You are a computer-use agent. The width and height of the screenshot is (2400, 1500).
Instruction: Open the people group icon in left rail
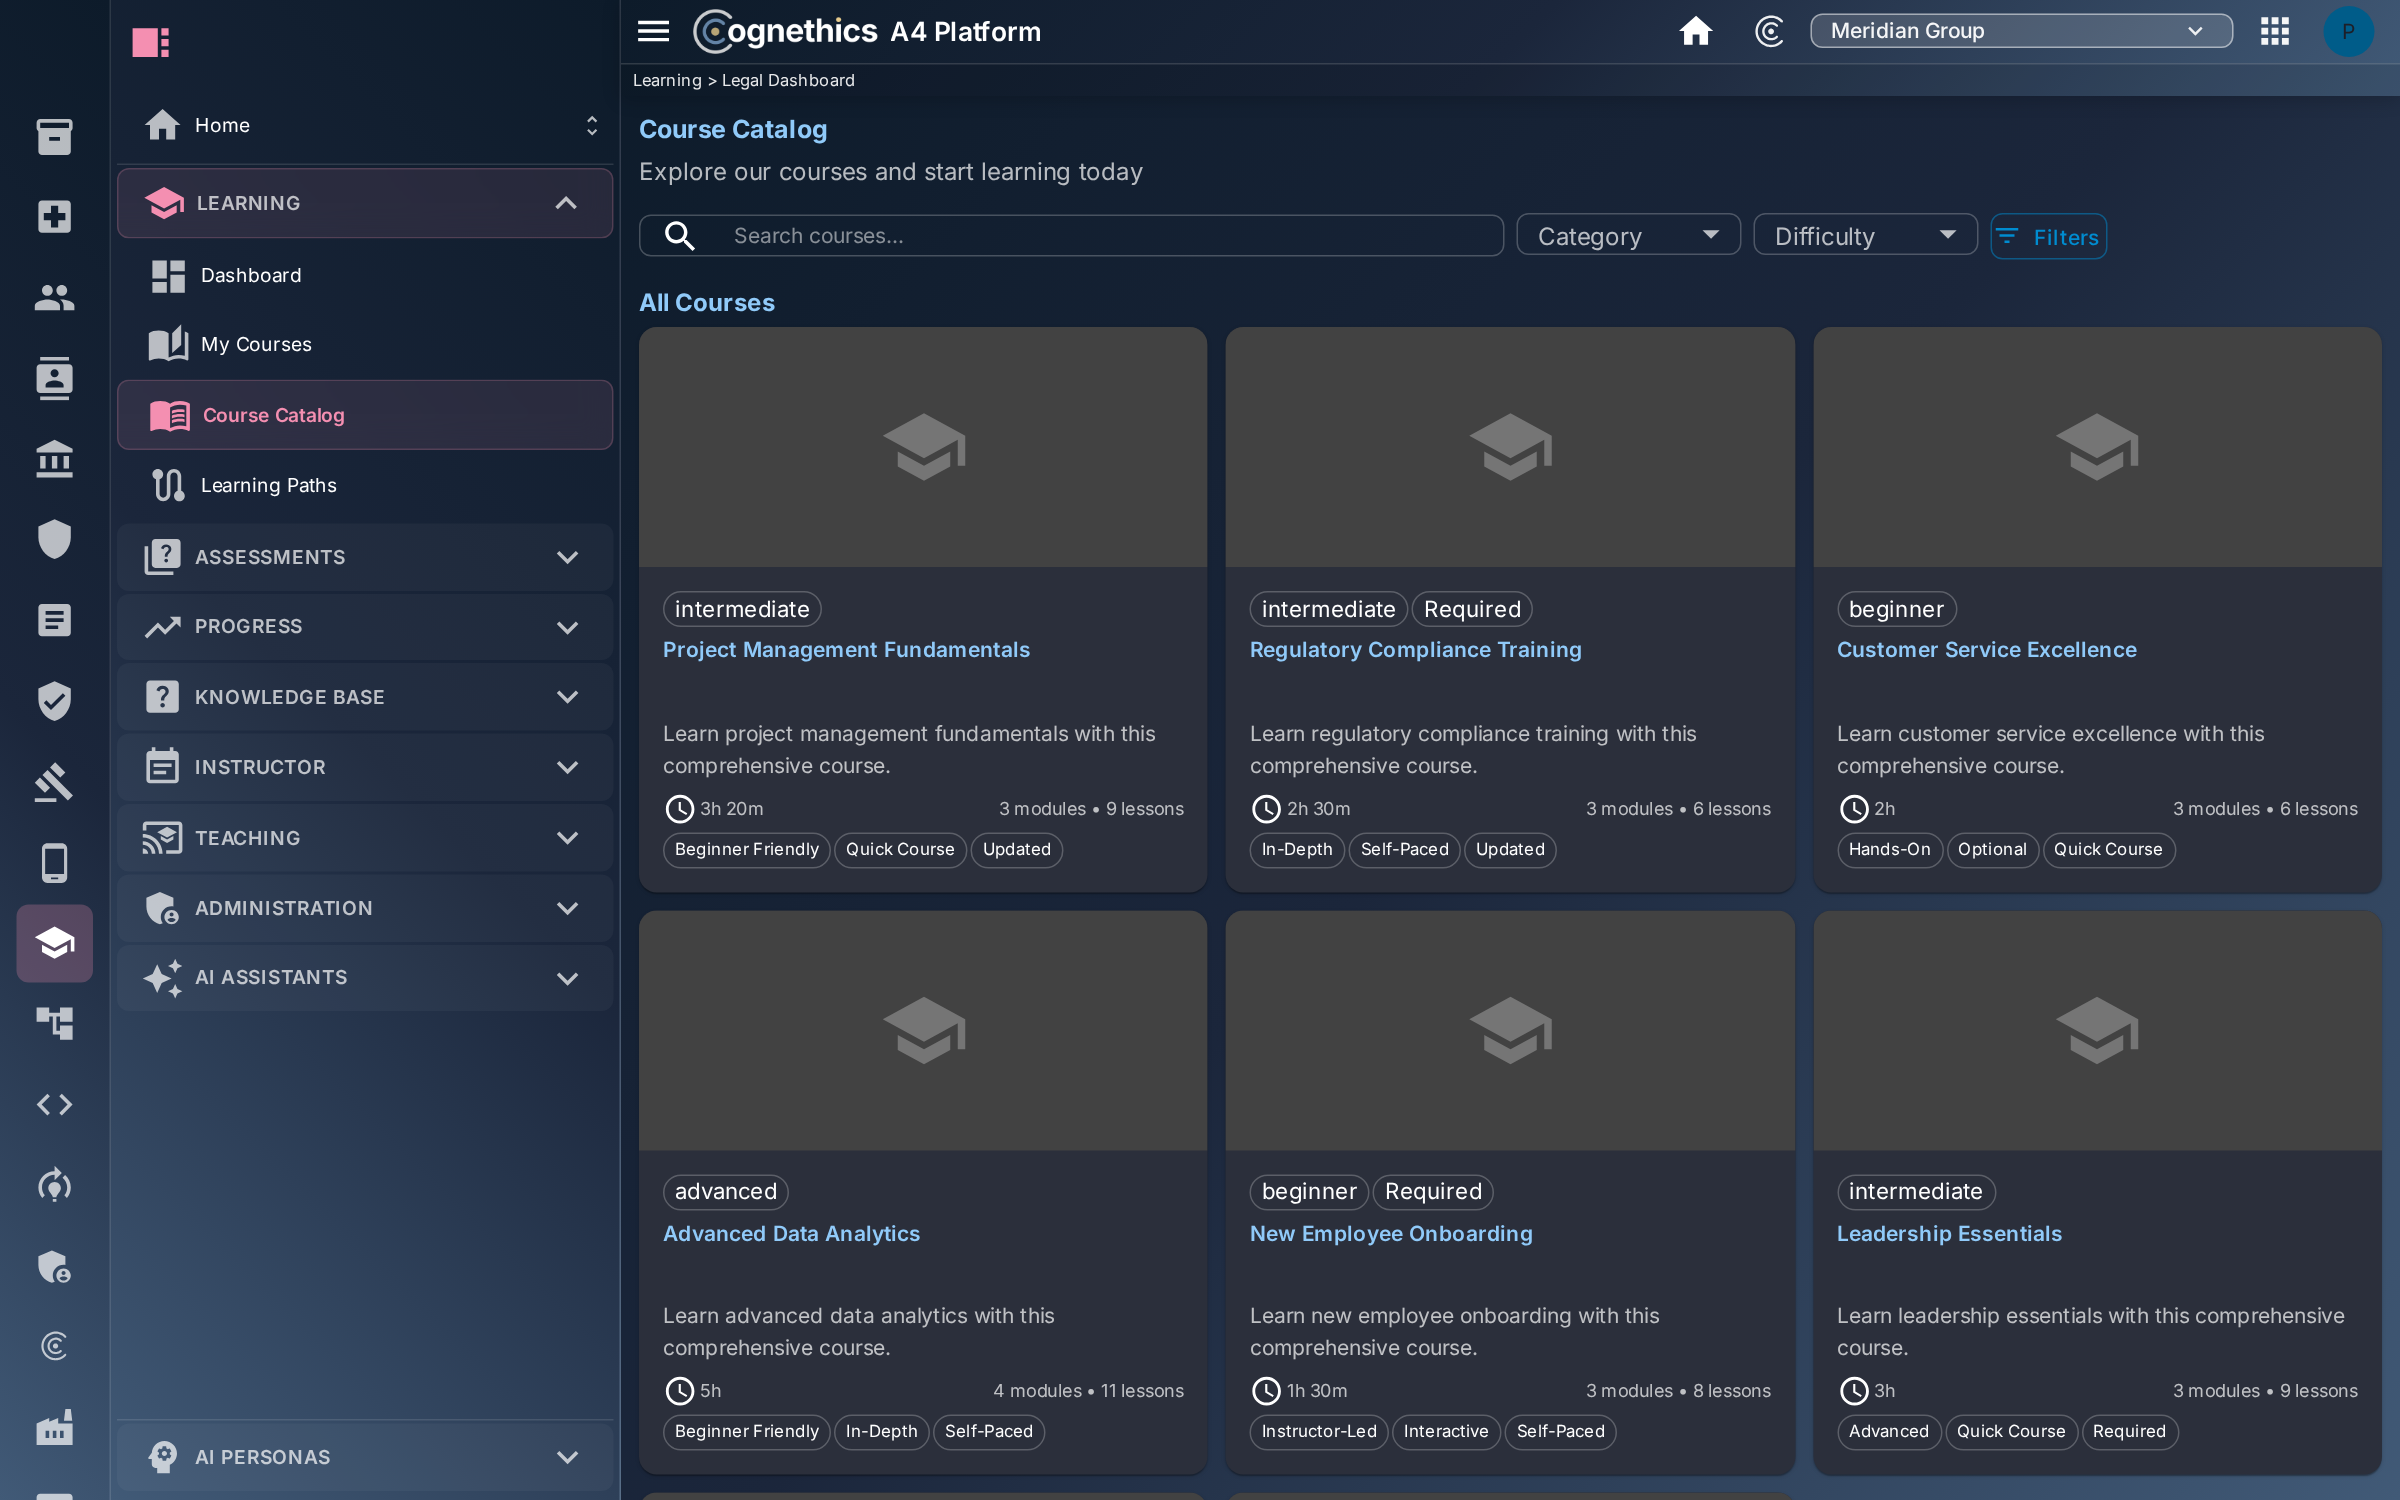[54, 297]
